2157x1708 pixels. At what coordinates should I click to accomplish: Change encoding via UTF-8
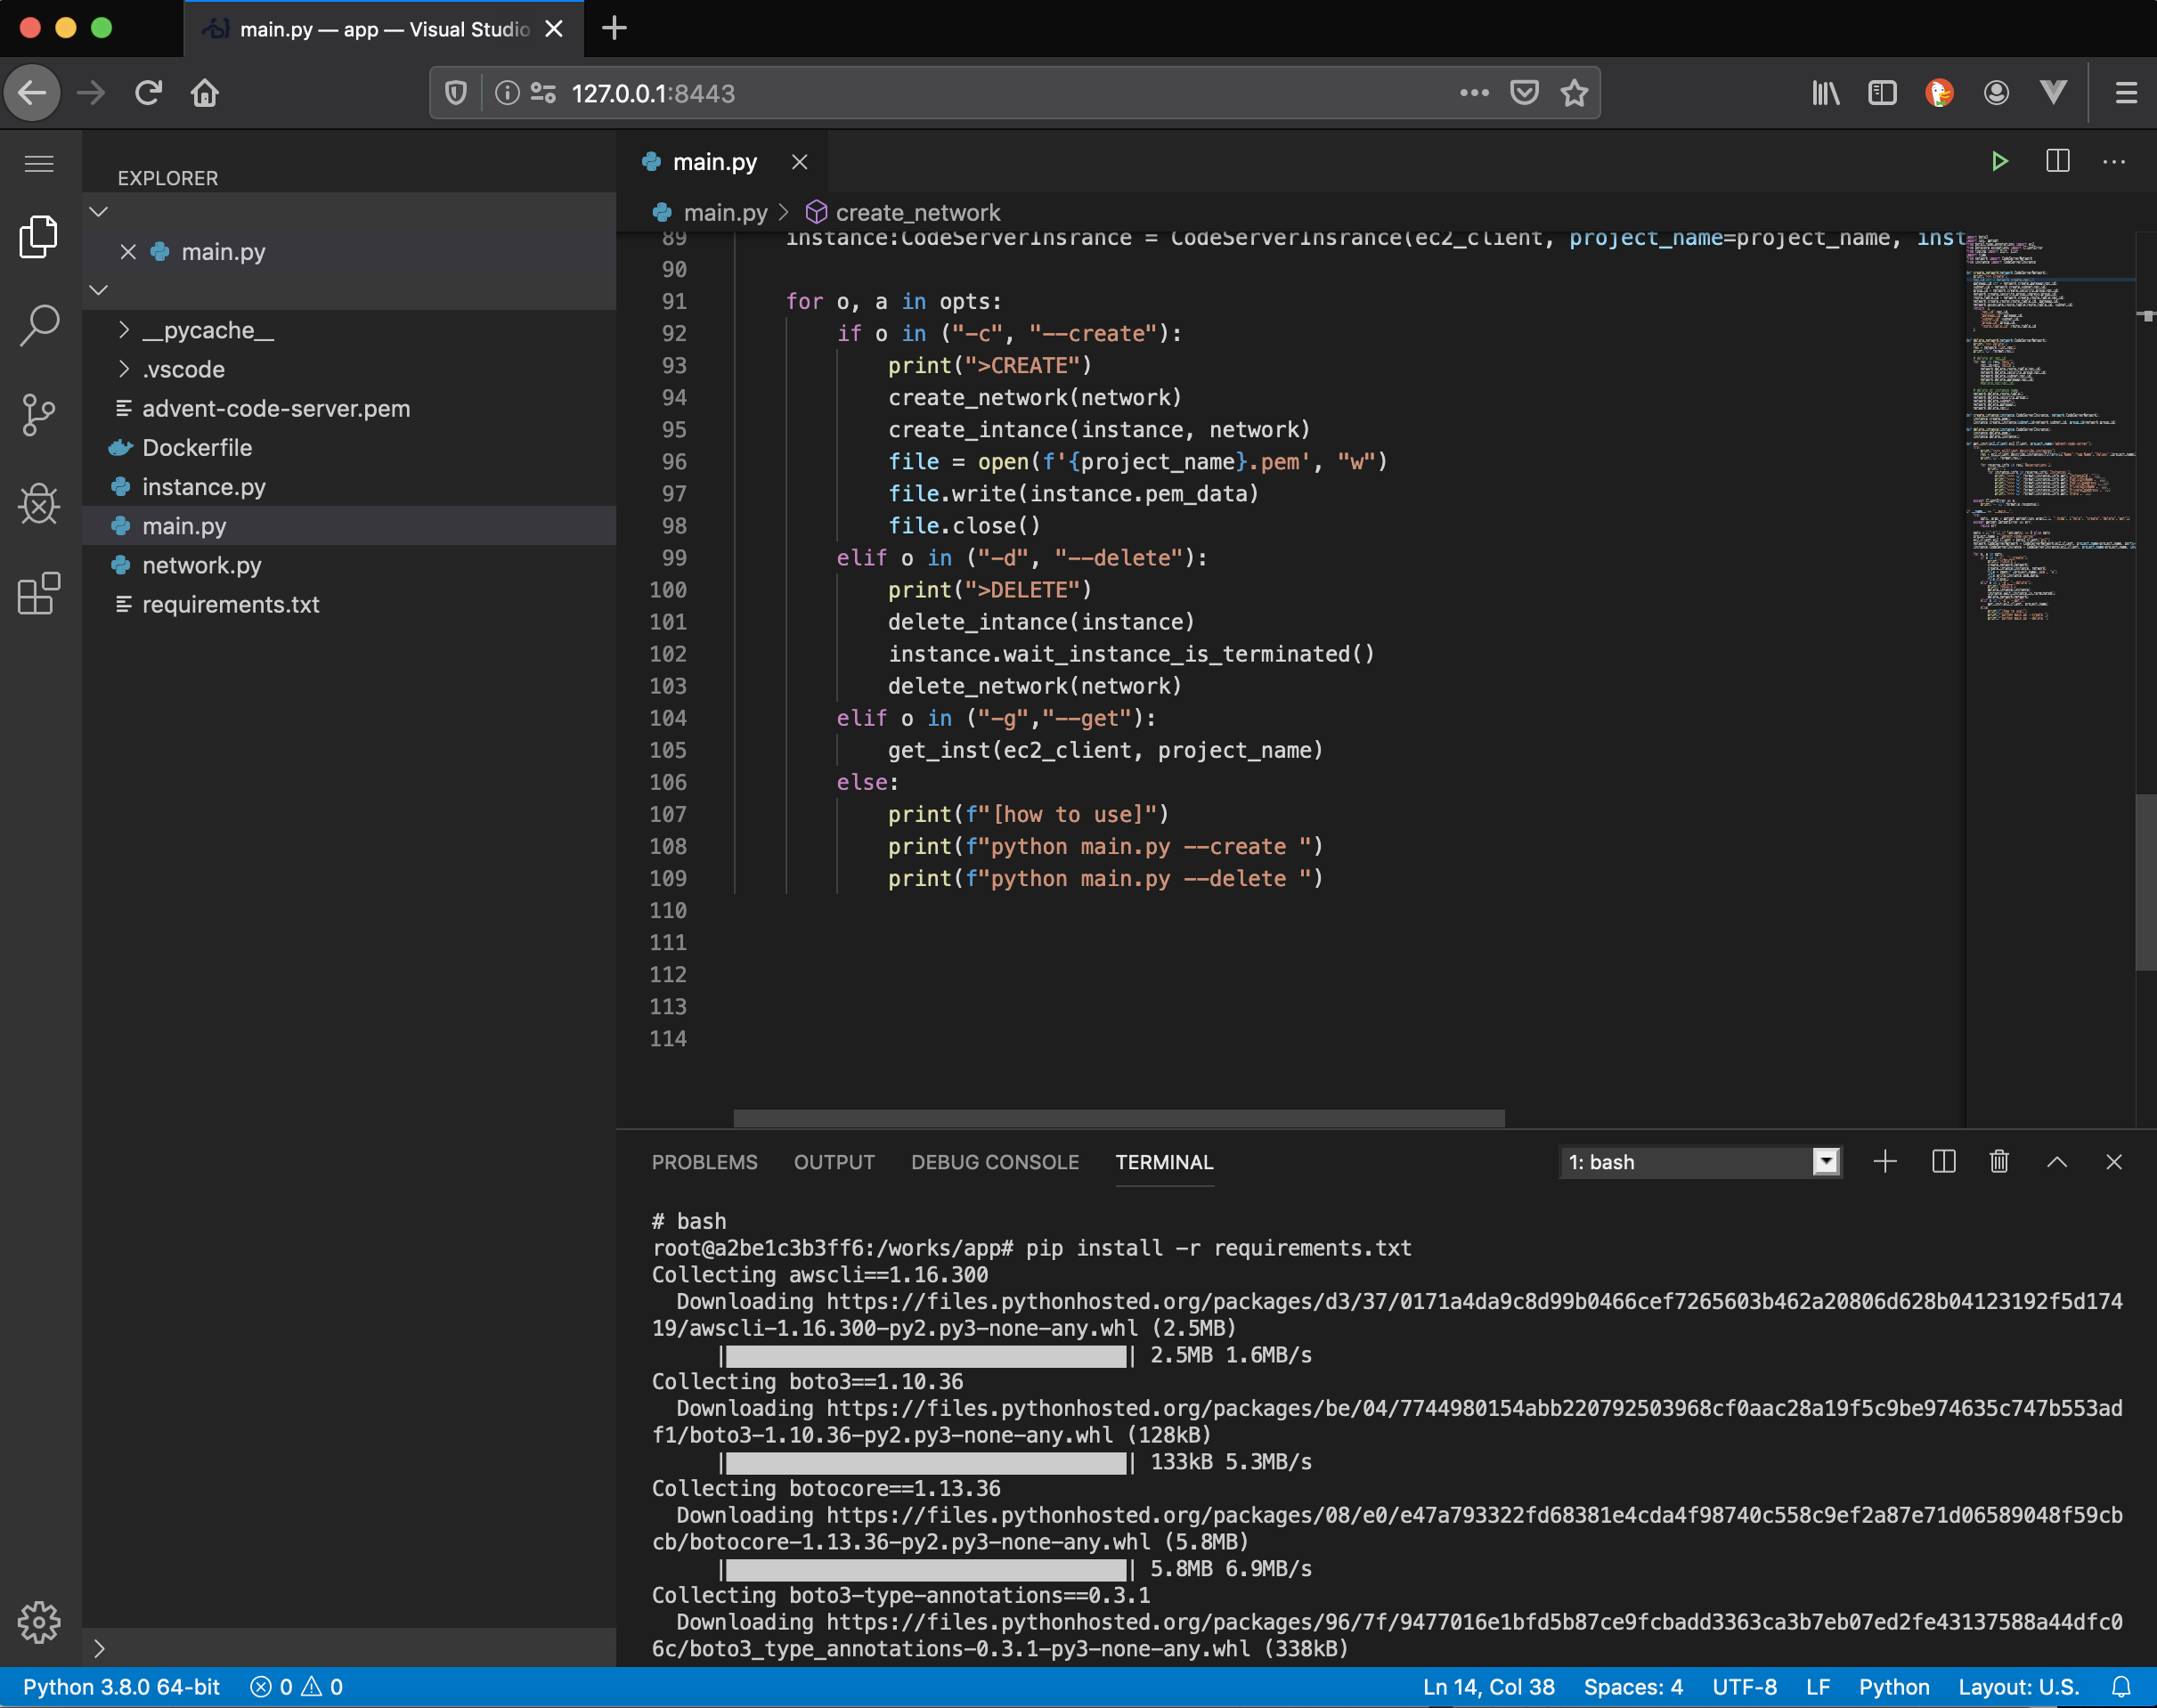pyautogui.click(x=1744, y=1687)
